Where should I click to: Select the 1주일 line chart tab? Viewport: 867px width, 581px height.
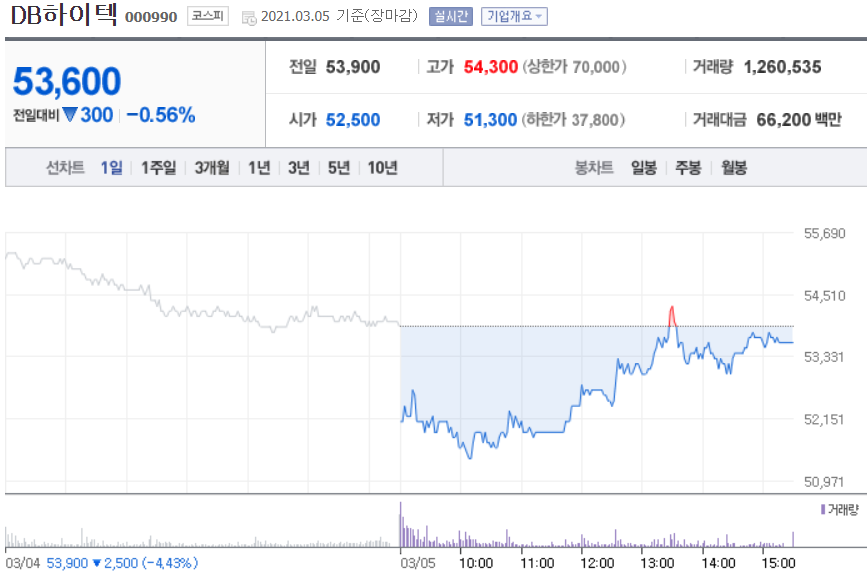158,167
